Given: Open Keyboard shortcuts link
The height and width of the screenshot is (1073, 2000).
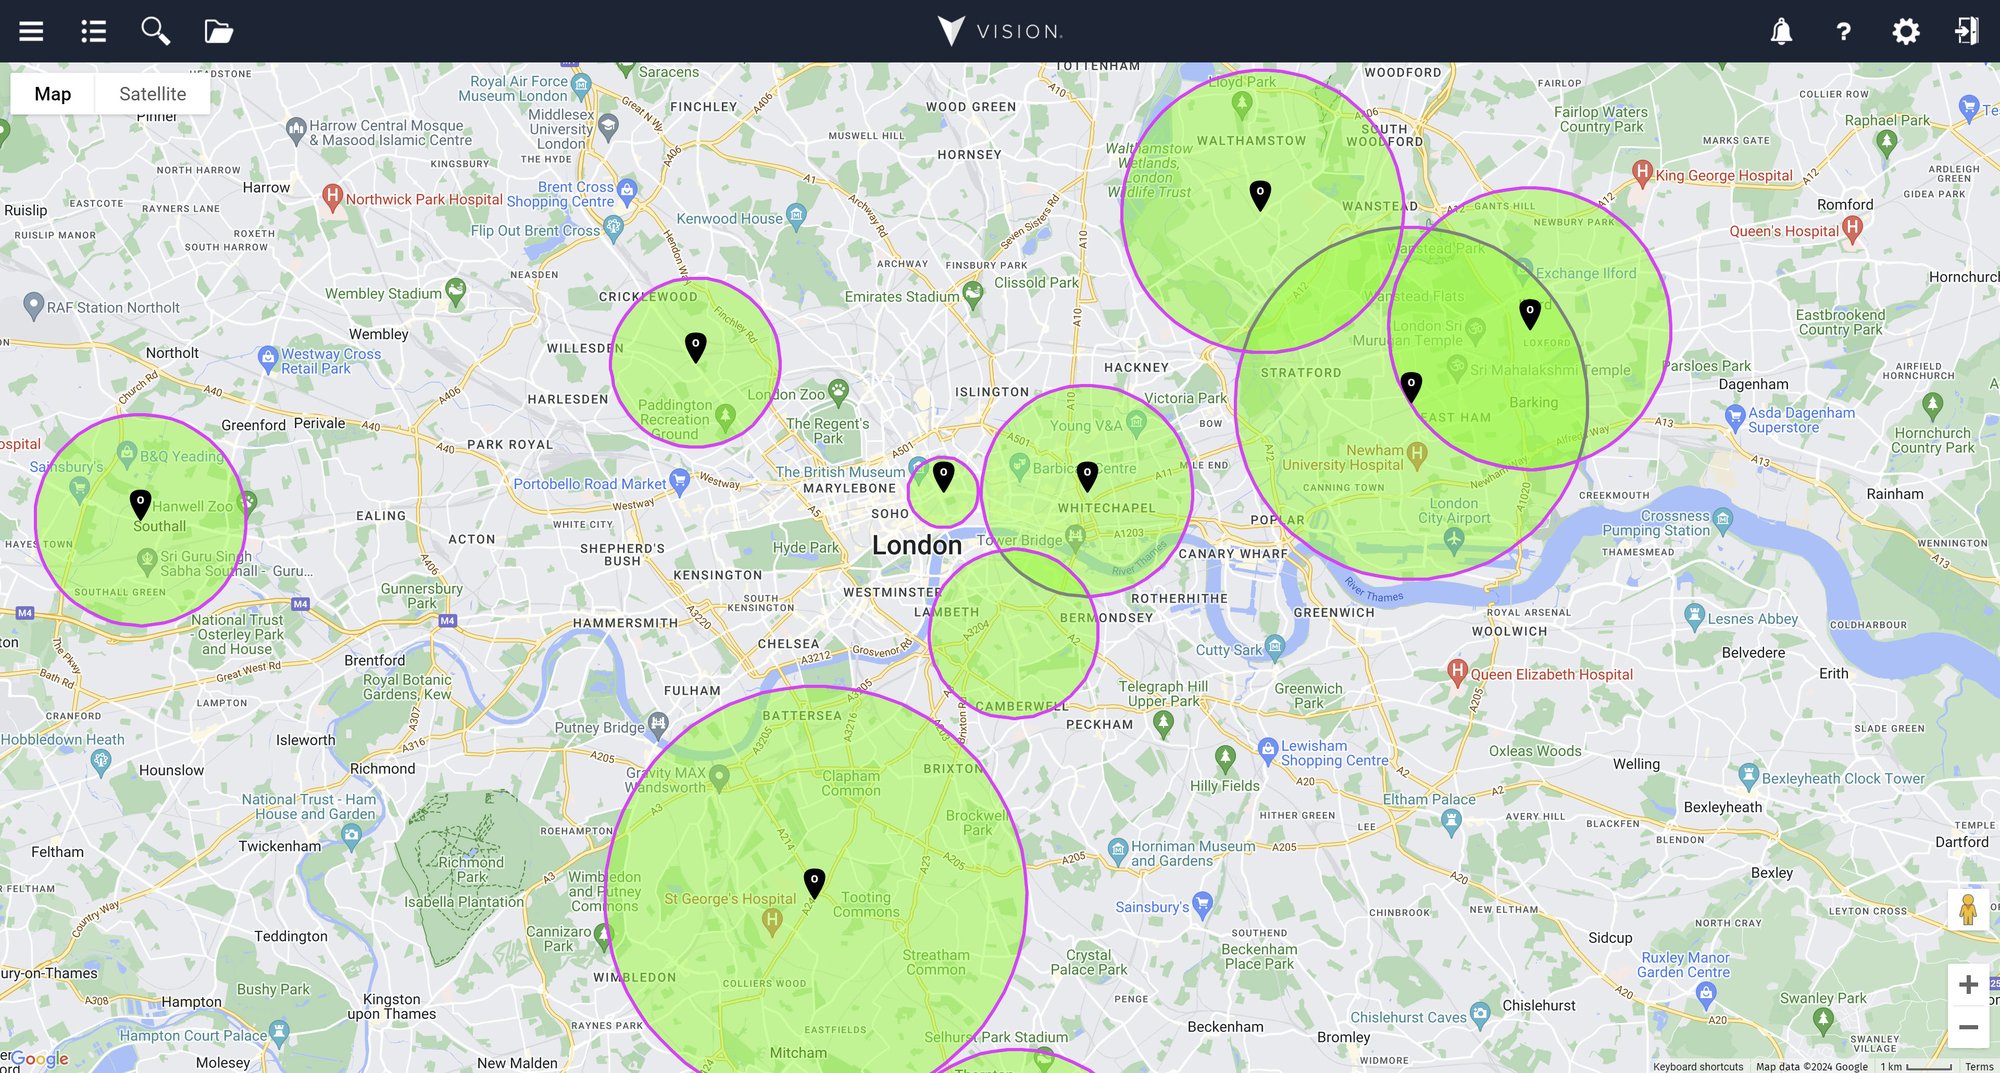Looking at the screenshot, I should click(1698, 1067).
